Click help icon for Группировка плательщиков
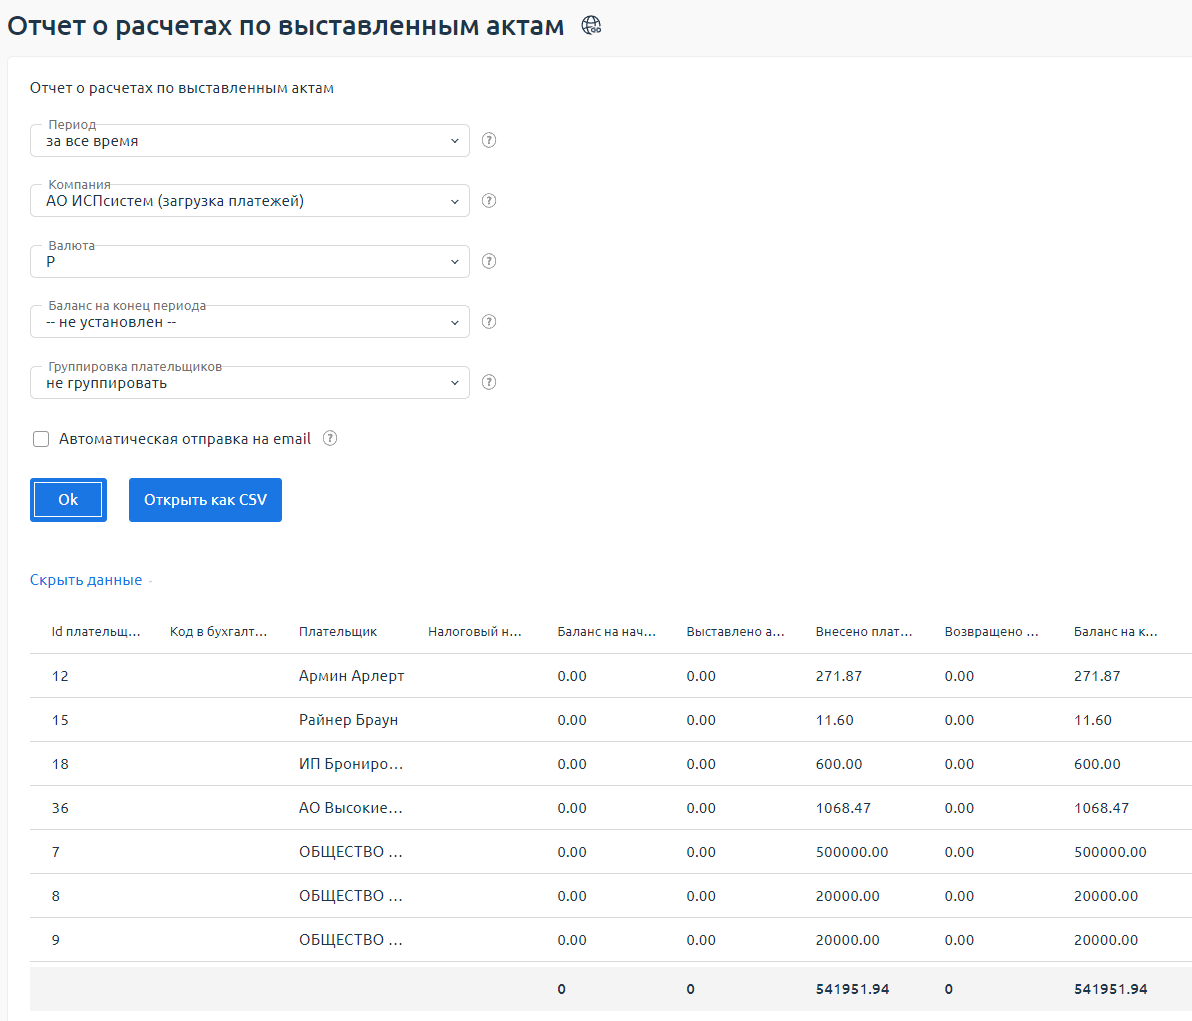Image resolution: width=1192 pixels, height=1021 pixels. pyautogui.click(x=489, y=382)
